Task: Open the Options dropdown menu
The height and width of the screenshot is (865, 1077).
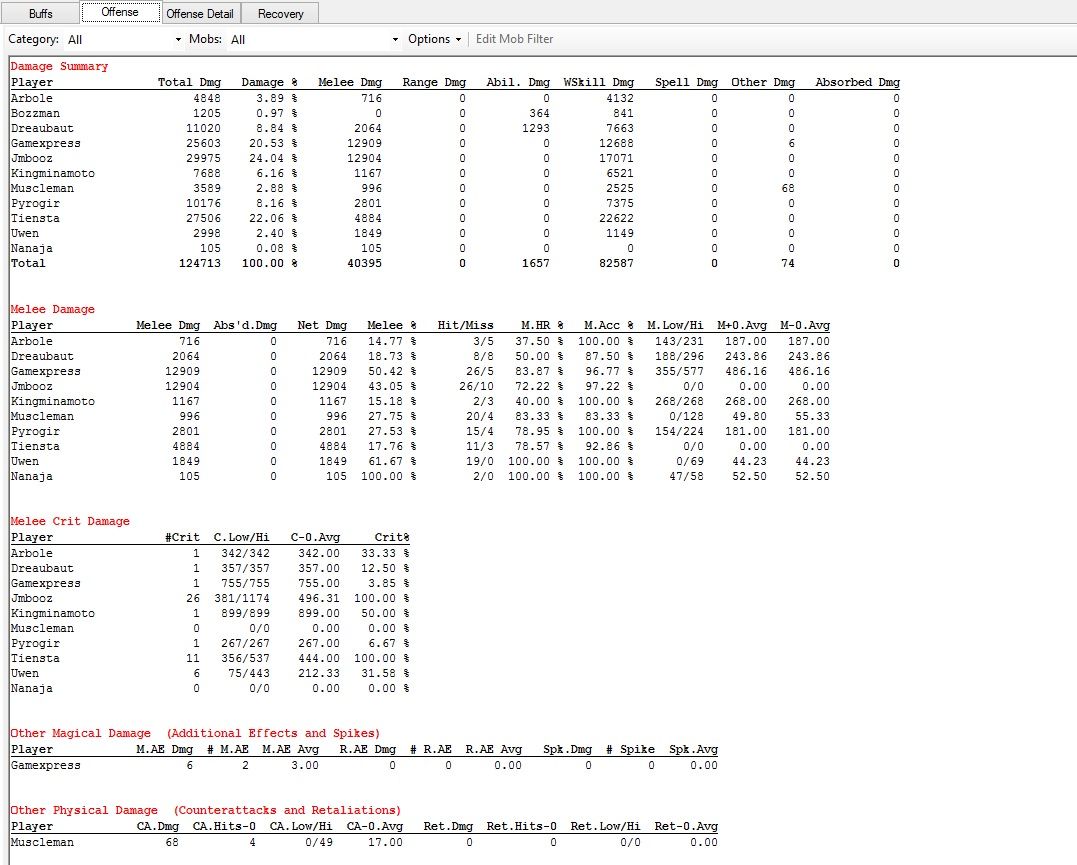Action: tap(434, 39)
